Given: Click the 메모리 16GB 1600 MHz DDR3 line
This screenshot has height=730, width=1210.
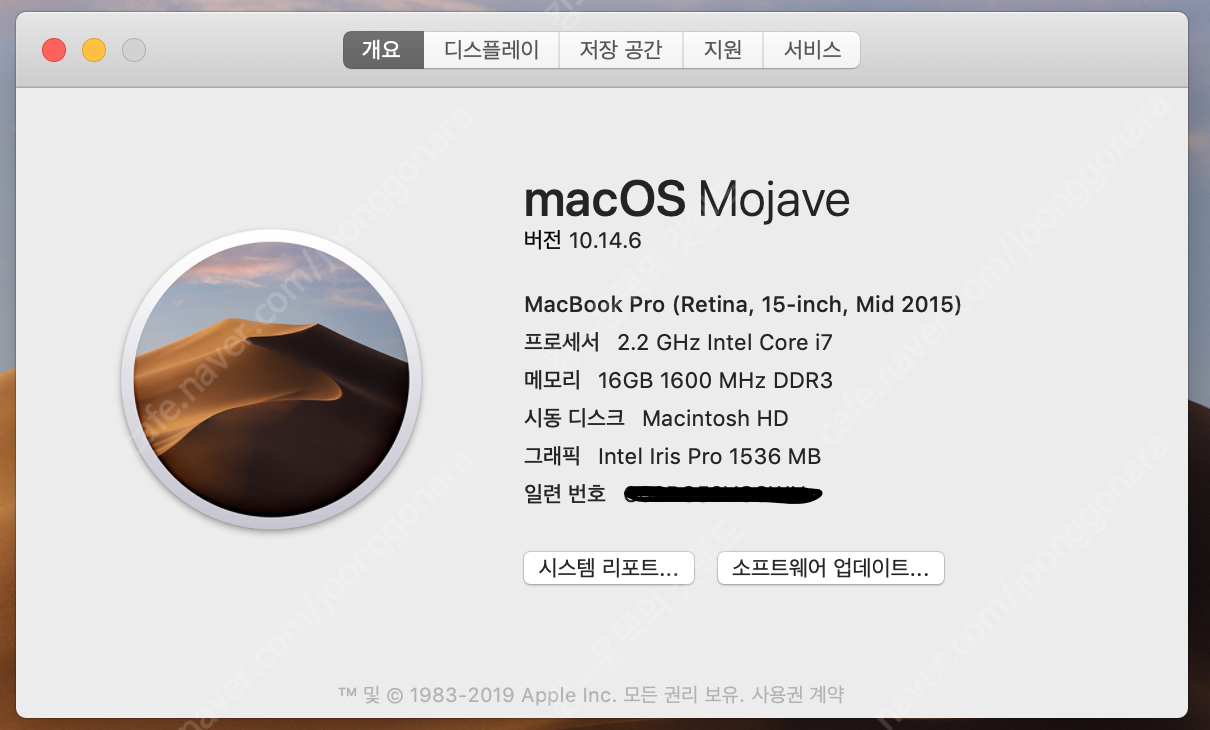Looking at the screenshot, I should pyautogui.click(x=678, y=380).
